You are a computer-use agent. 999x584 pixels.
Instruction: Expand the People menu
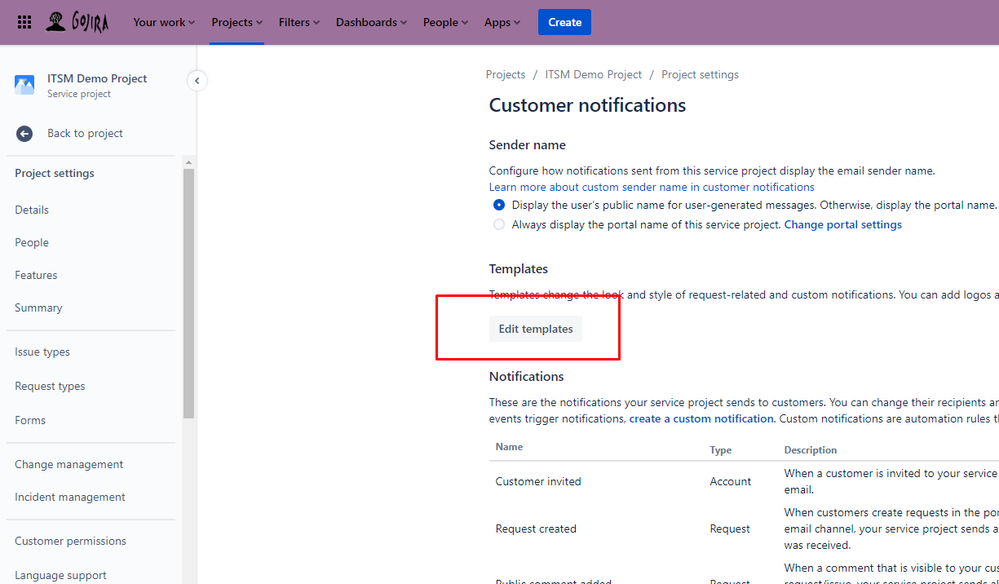[x=445, y=22]
